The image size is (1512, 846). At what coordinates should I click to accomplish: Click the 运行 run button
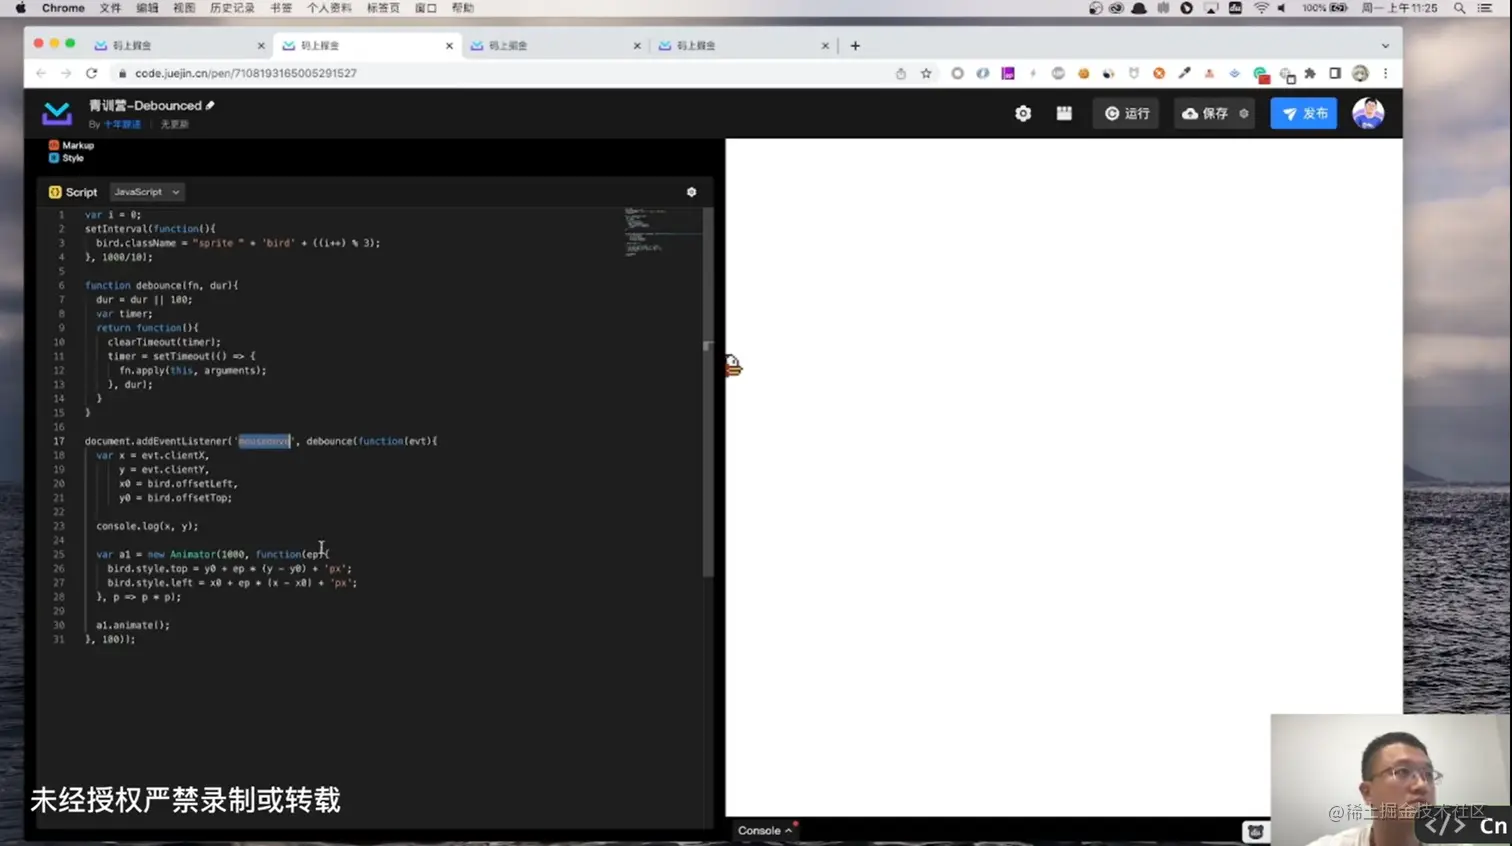1127,114
